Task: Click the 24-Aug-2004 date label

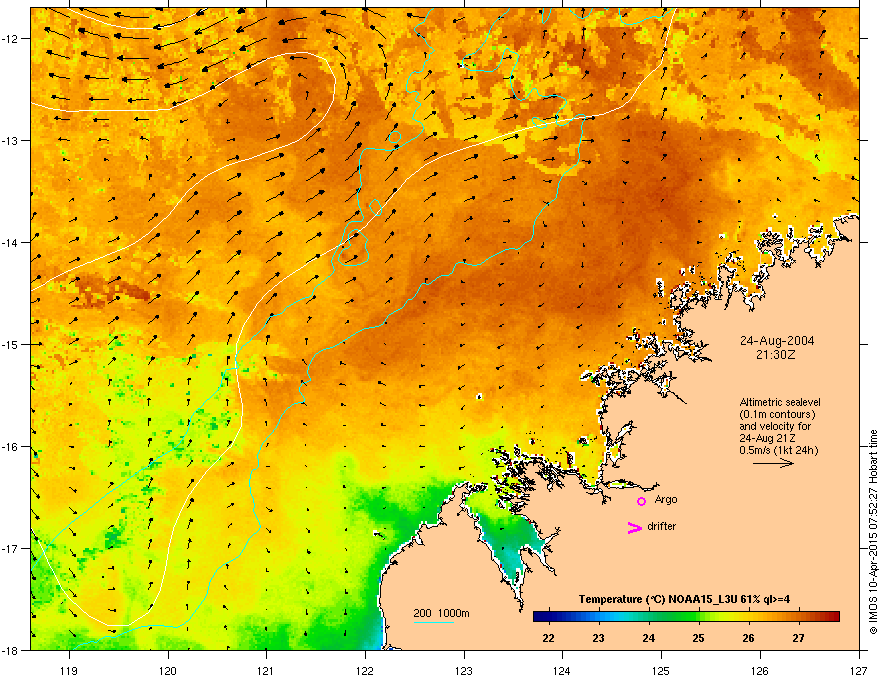Action: click(777, 341)
